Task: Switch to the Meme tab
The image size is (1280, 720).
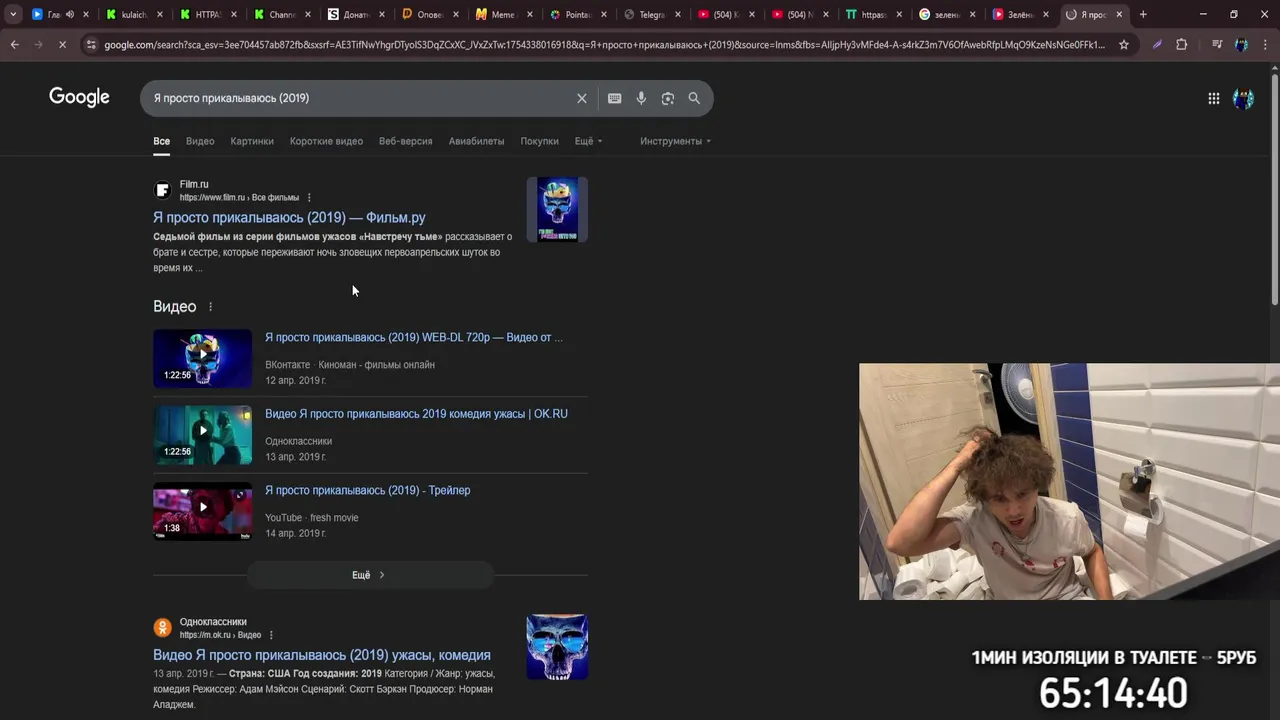Action: pos(503,15)
